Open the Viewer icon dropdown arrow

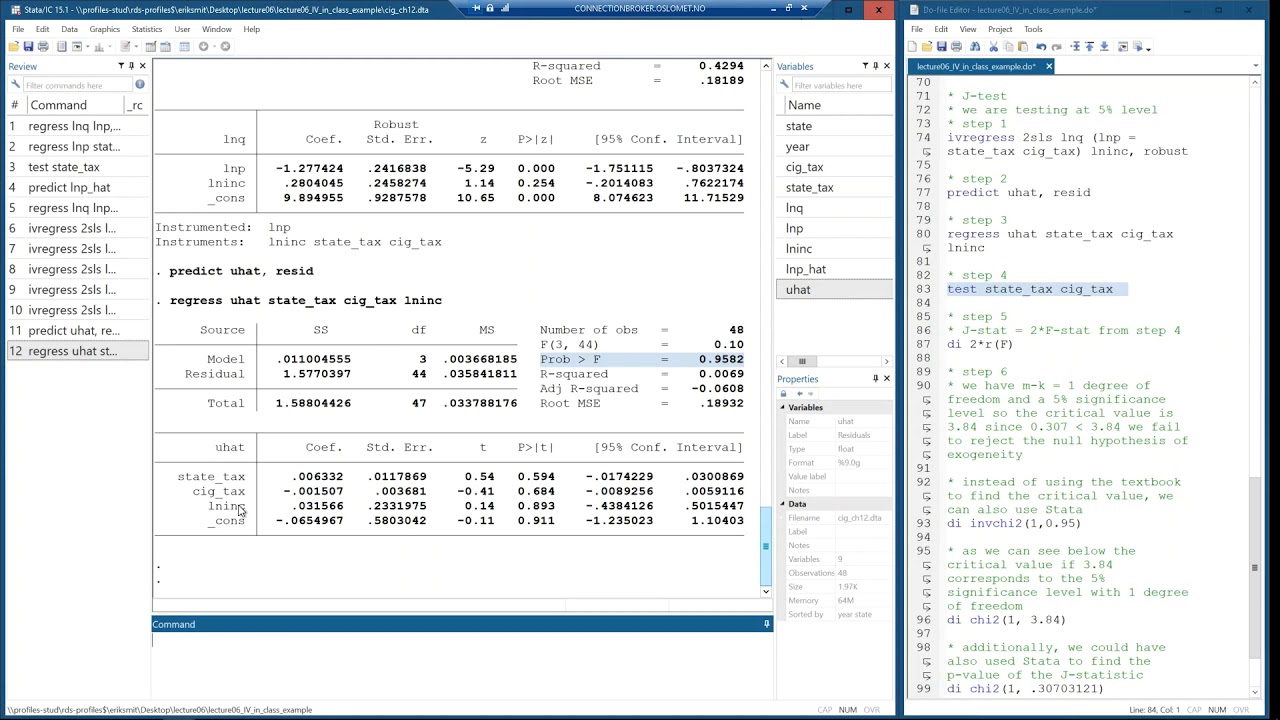88,47
